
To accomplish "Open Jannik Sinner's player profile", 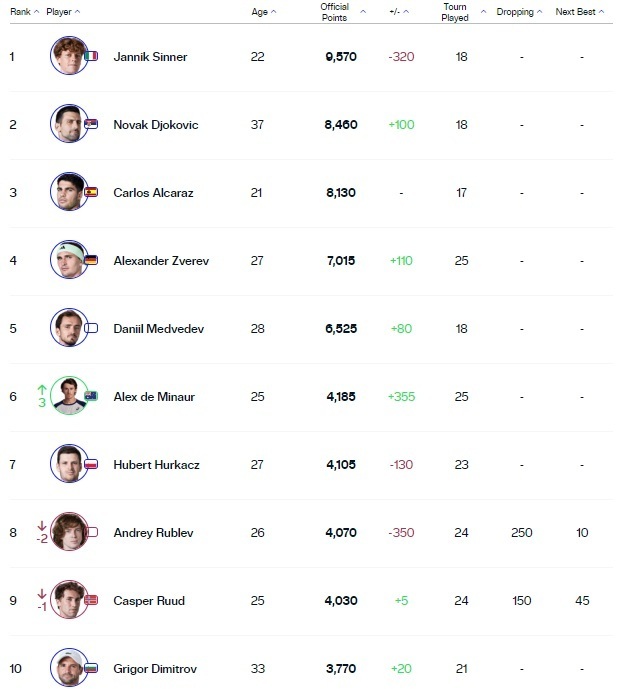I will tap(150, 57).
